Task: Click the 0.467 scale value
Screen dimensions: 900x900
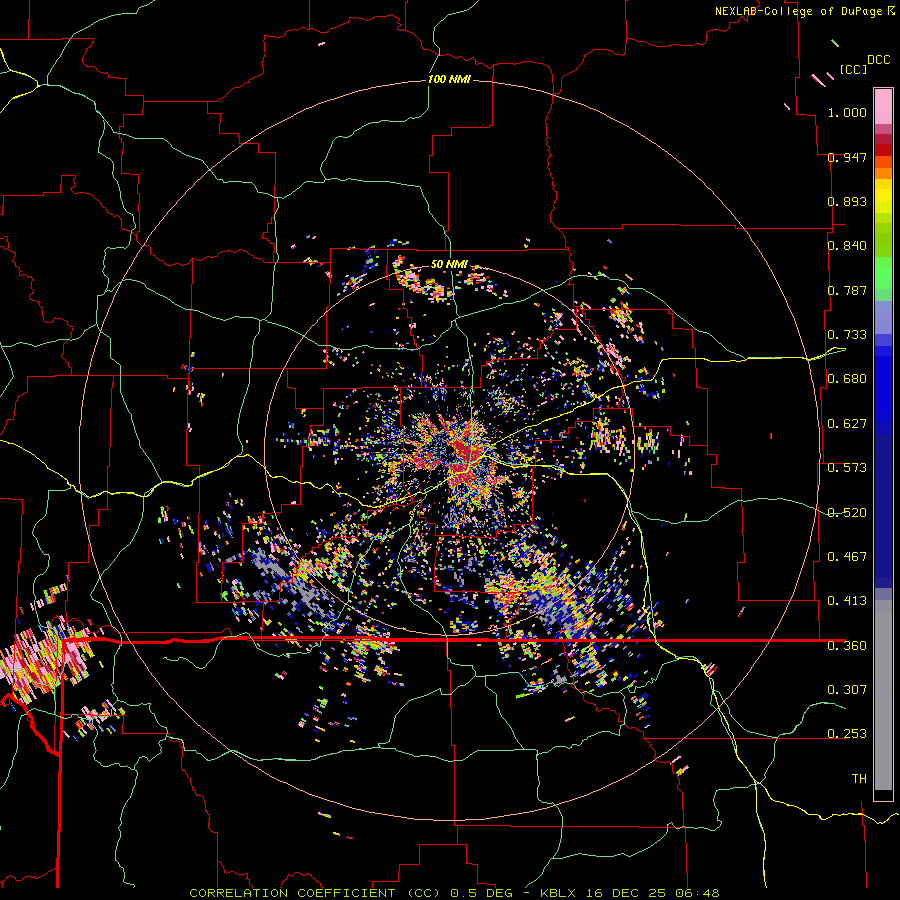Action: 847,557
